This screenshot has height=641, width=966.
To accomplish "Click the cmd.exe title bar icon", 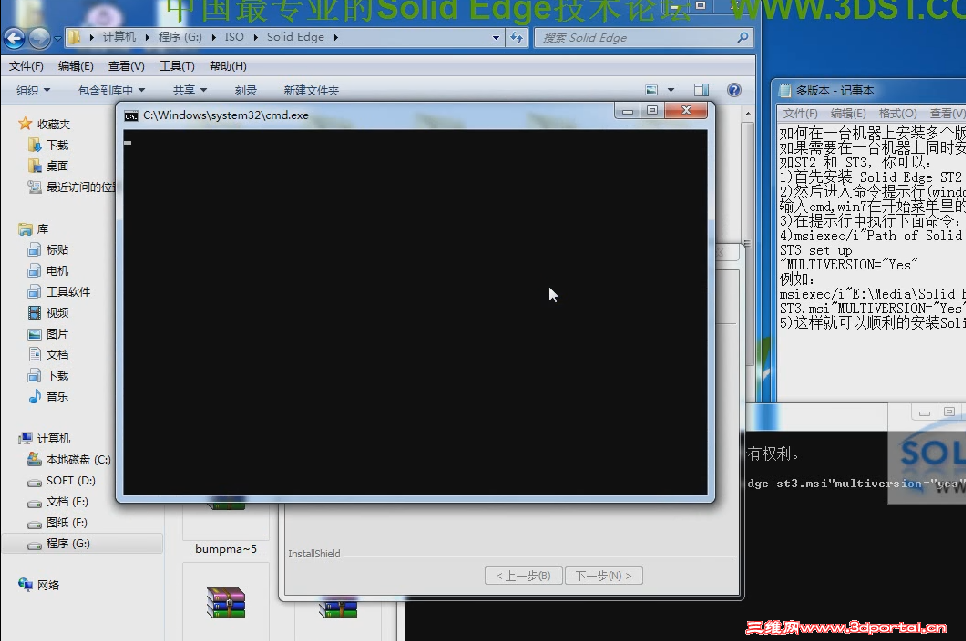I will [x=131, y=116].
